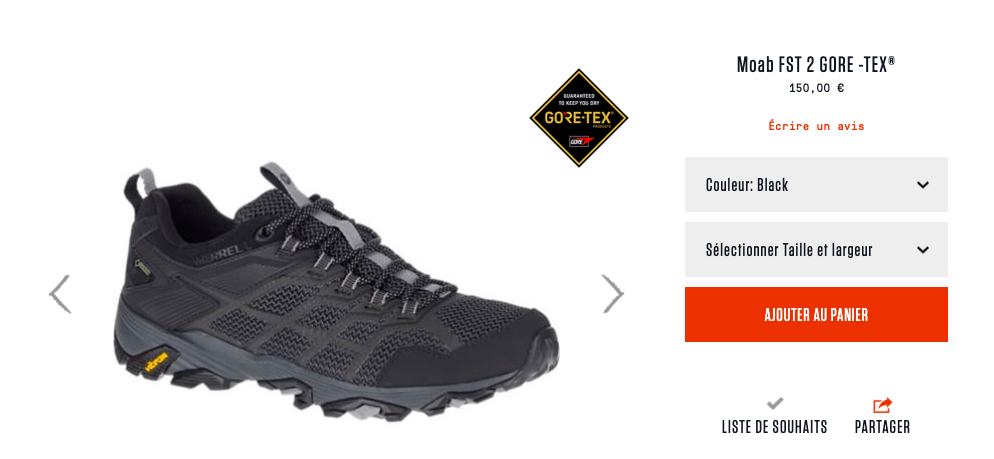Click the Liste de souhaits label
Image resolution: width=994 pixels, height=459 pixels.
[775, 427]
